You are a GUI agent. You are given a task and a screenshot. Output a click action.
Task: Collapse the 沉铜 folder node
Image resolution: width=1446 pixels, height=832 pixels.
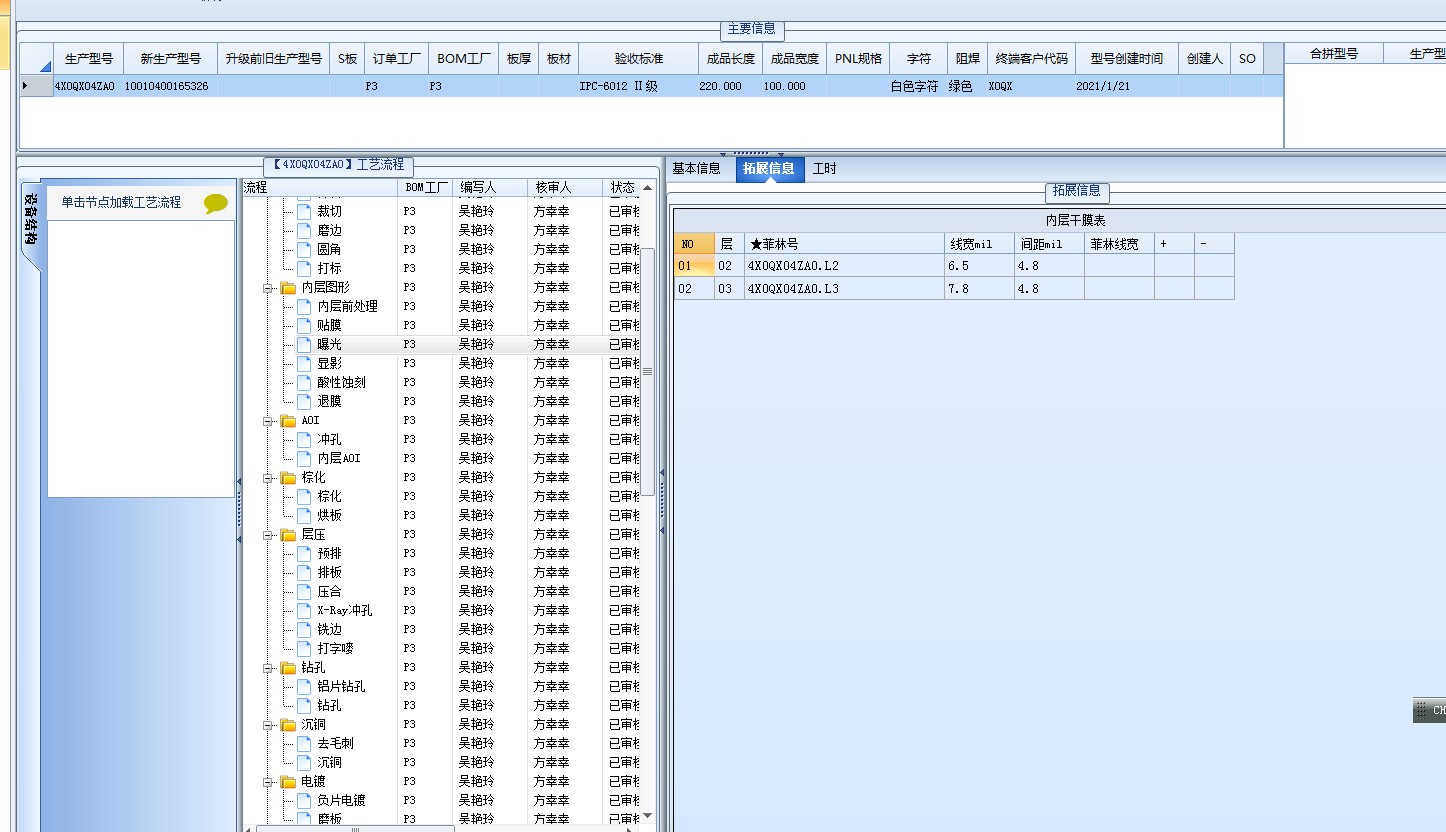pos(268,725)
